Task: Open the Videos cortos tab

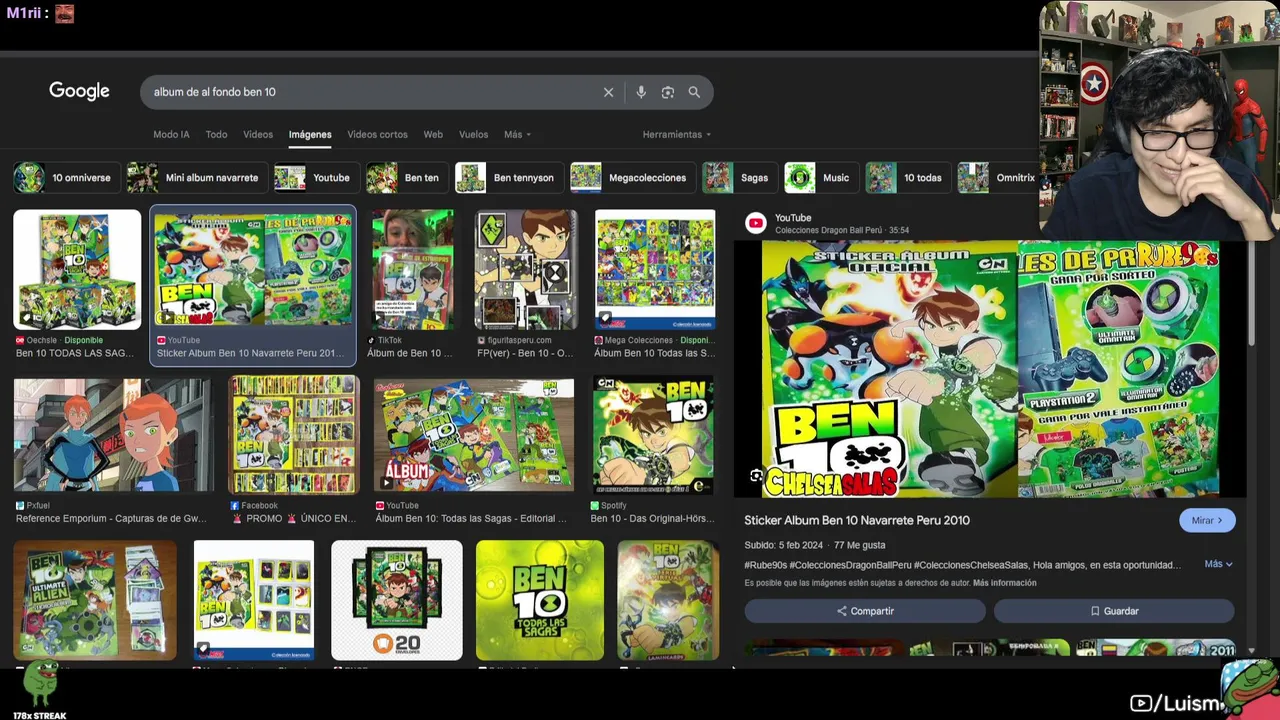Action: pos(377,134)
